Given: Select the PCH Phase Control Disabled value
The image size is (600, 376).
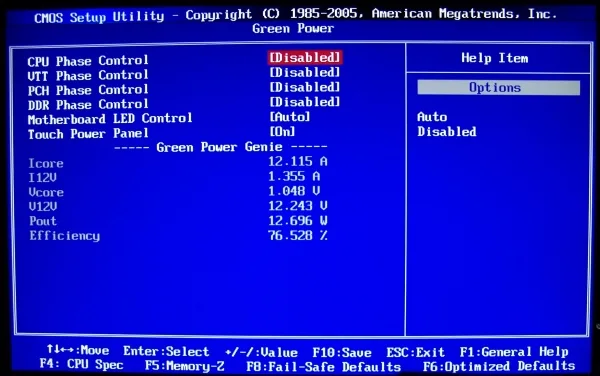Looking at the screenshot, I should click(305, 87).
